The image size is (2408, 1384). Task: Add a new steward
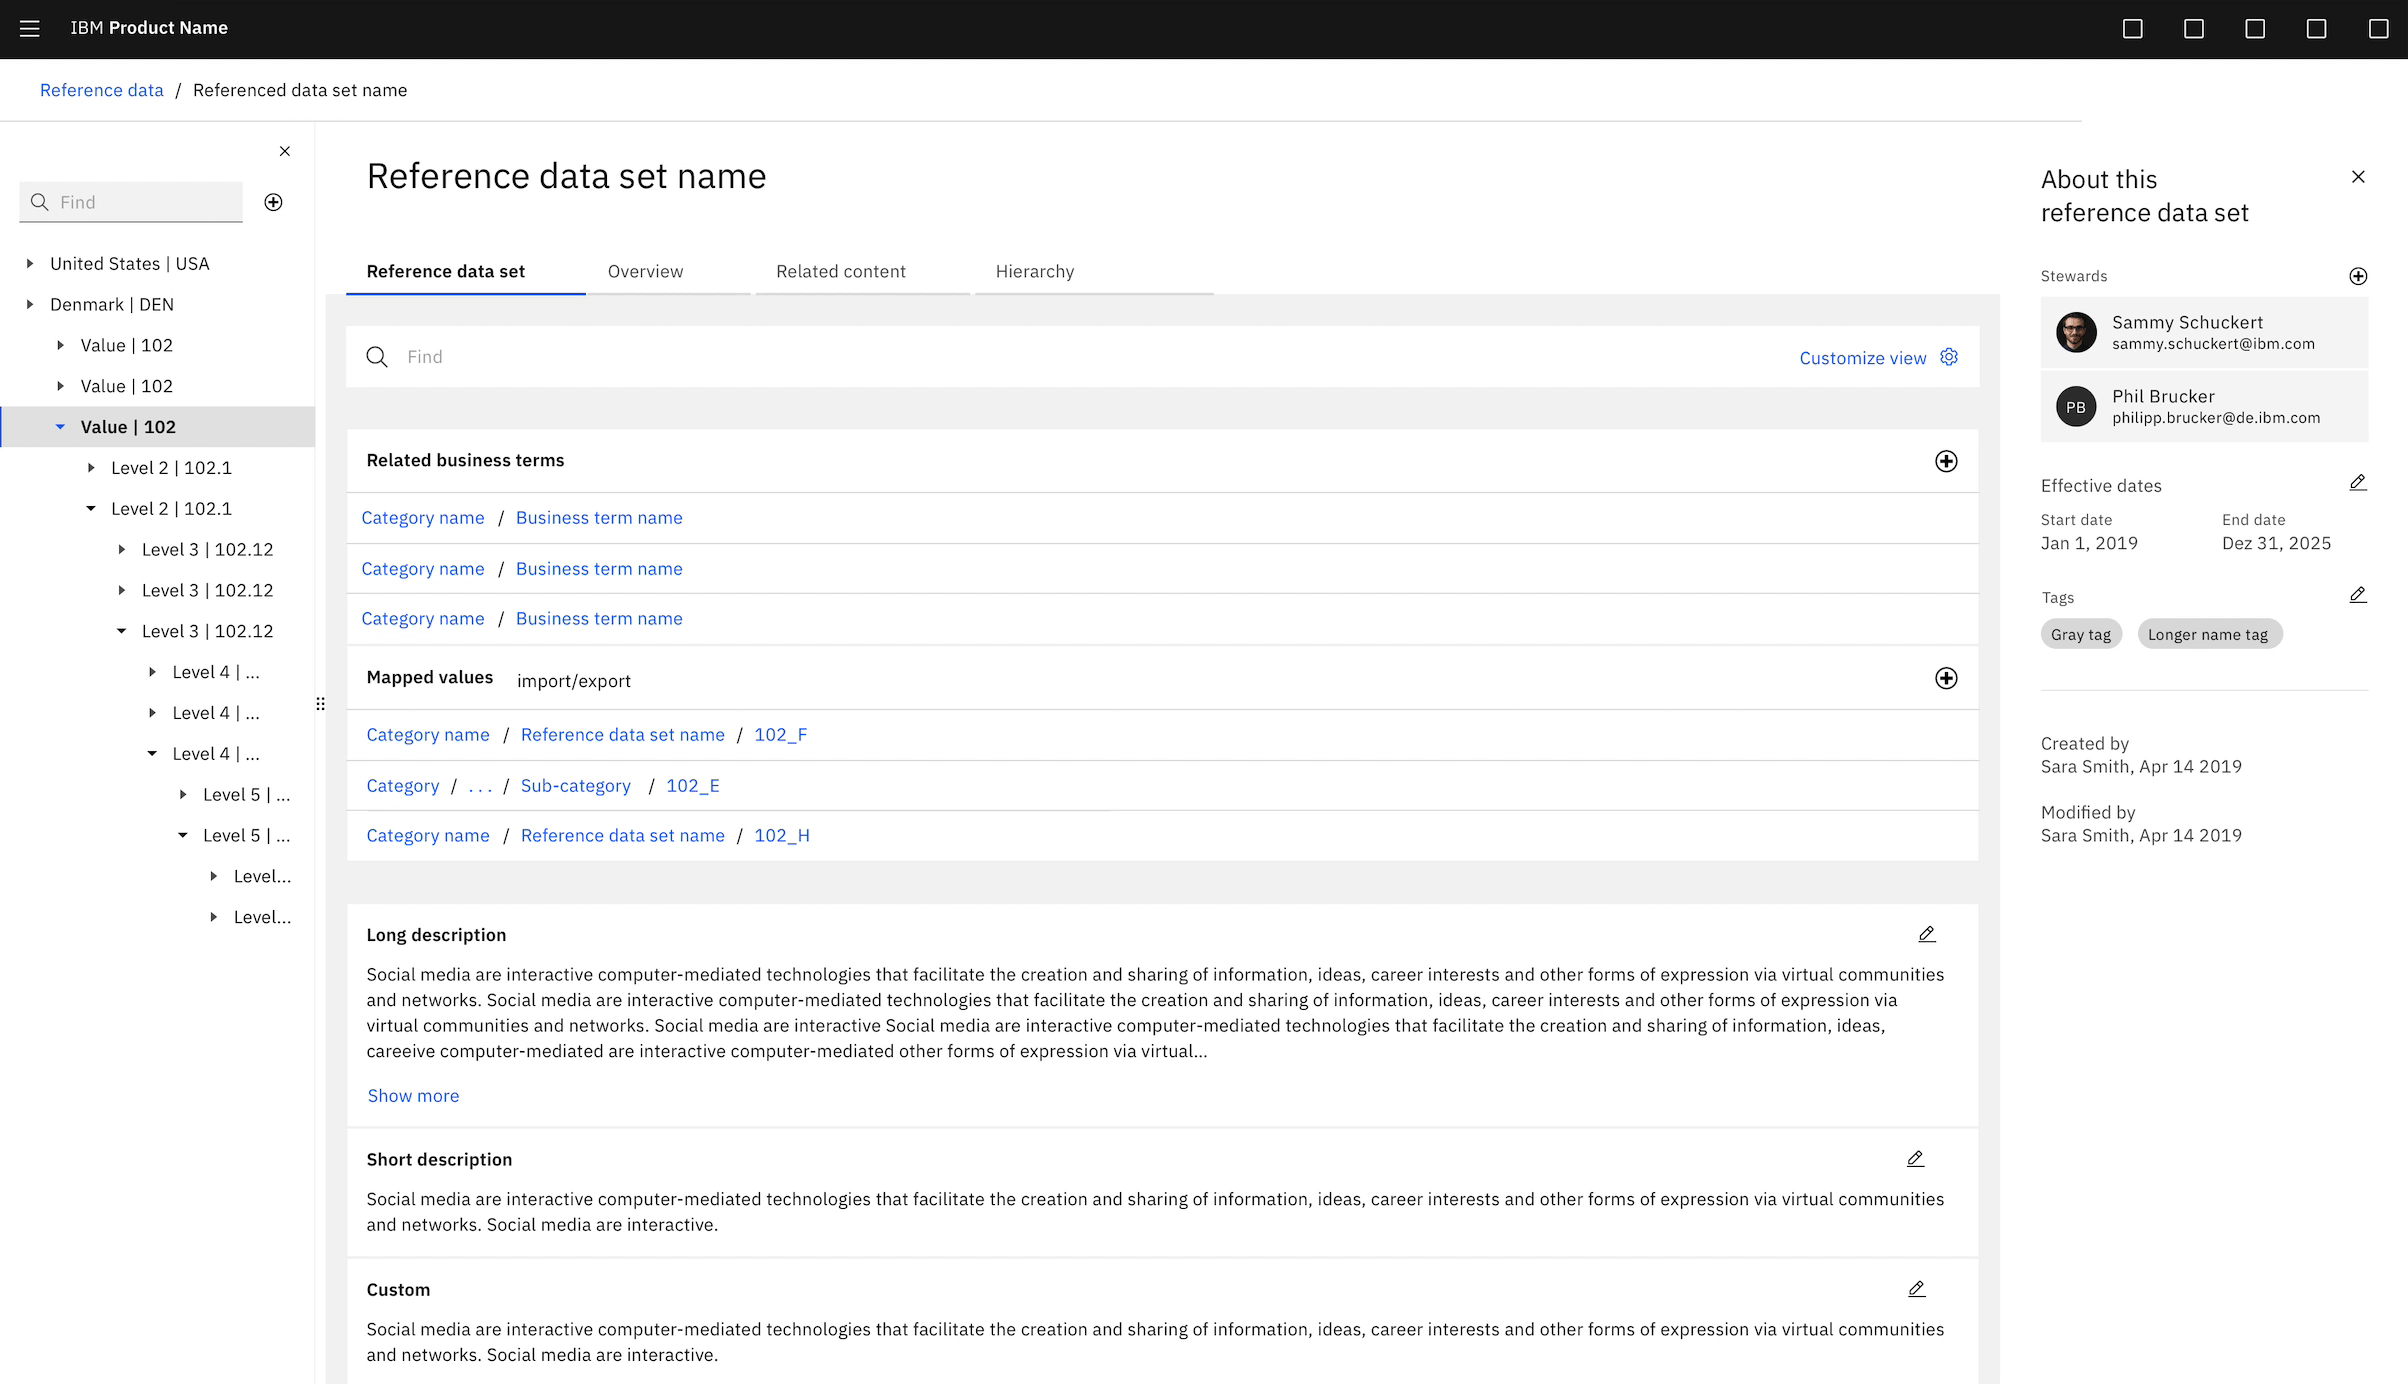click(2357, 276)
